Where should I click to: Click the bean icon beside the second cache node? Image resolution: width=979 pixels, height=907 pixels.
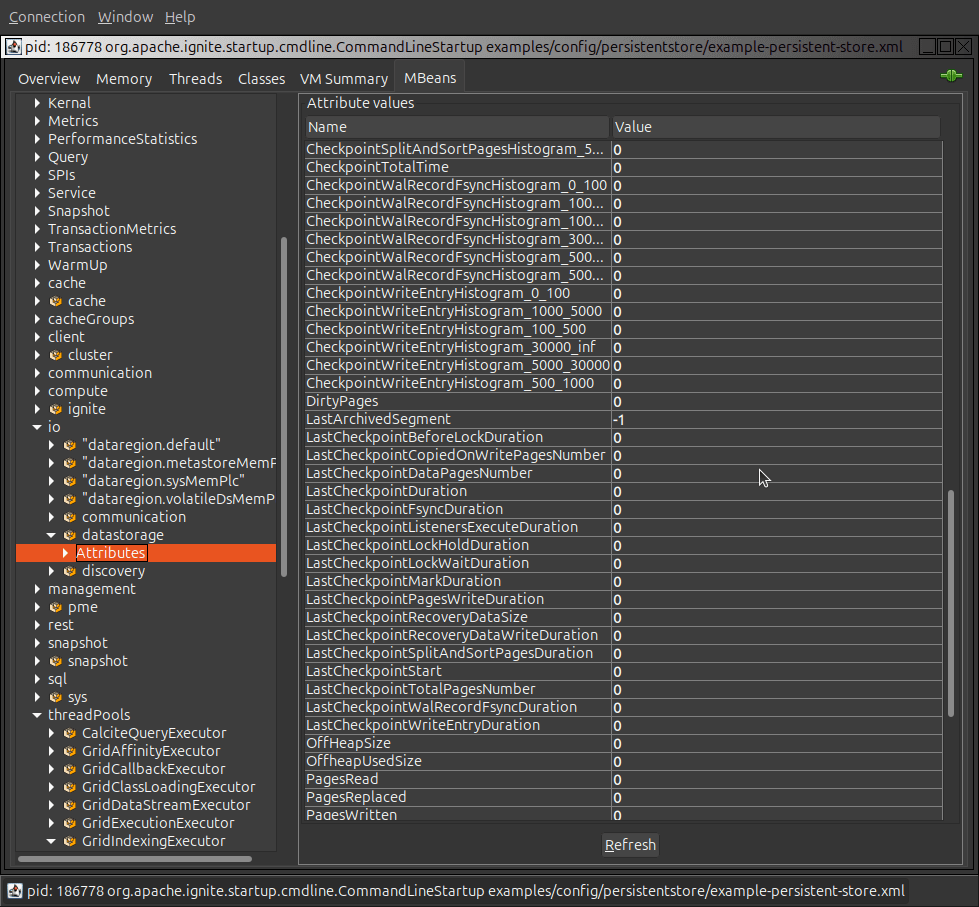56,302
